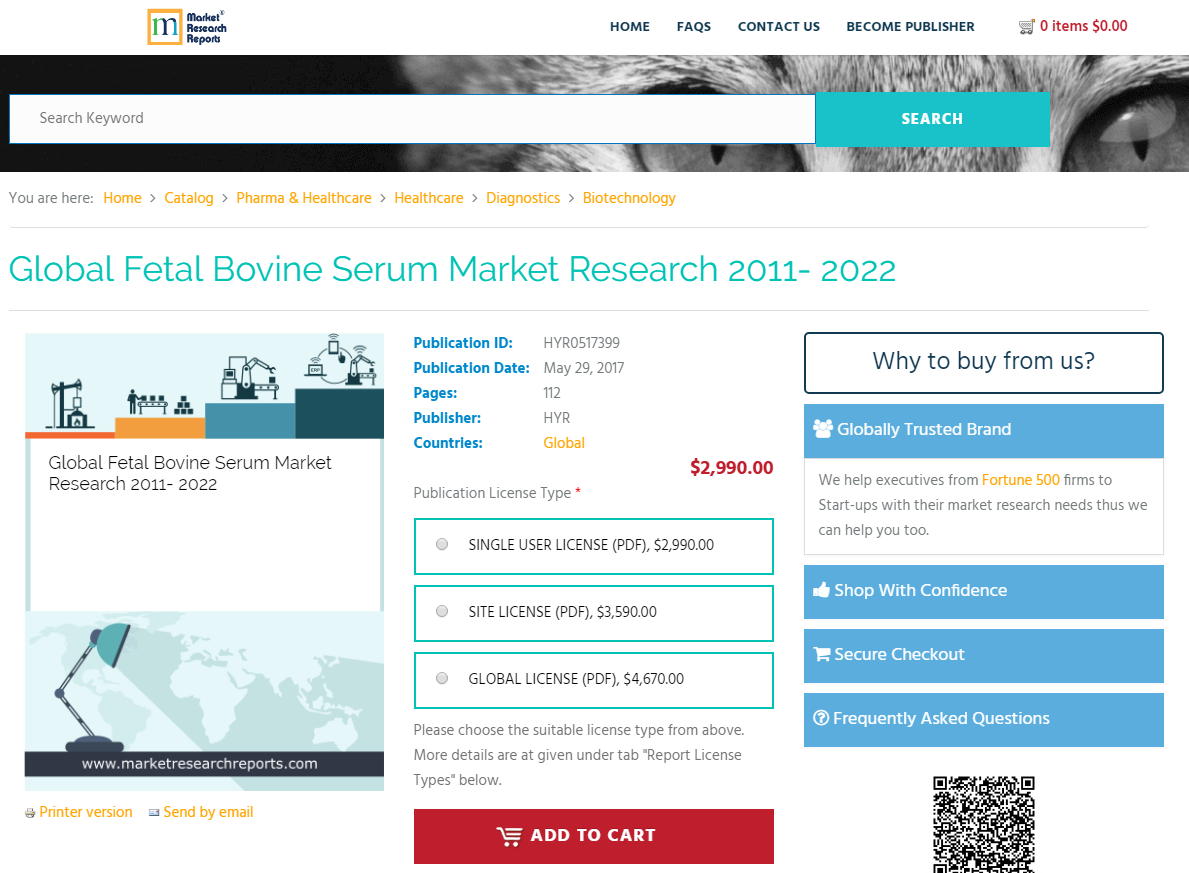The width and height of the screenshot is (1189, 873).
Task: Select the Single User License option
Action: pyautogui.click(x=441, y=543)
